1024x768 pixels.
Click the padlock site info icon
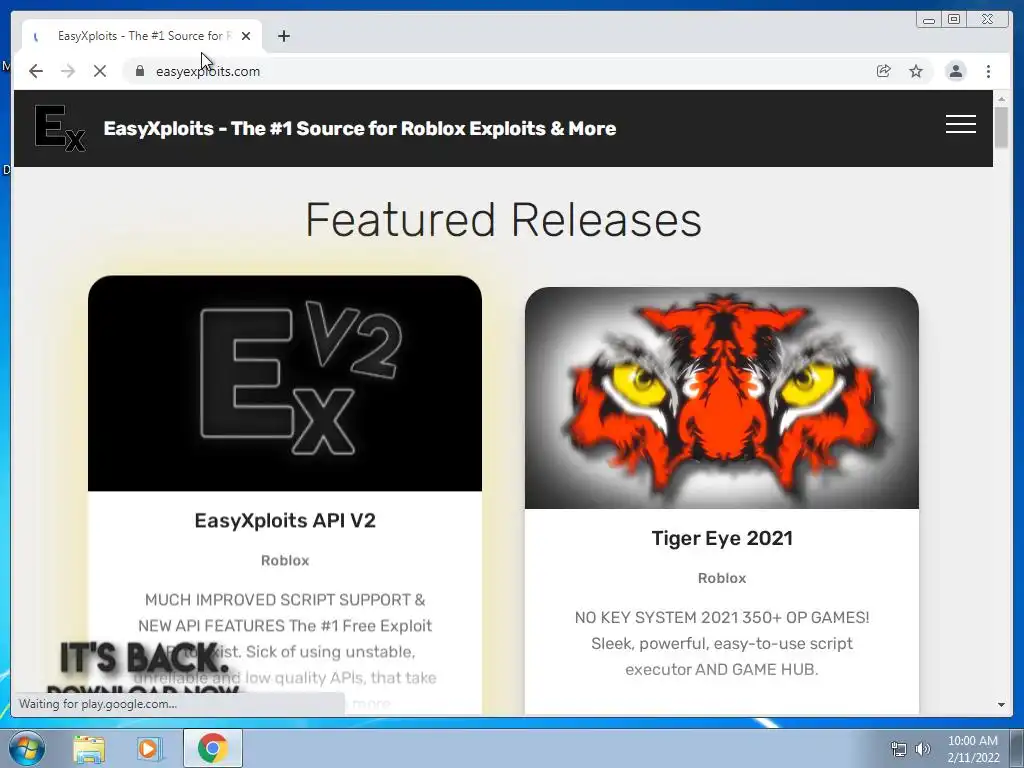tap(140, 71)
